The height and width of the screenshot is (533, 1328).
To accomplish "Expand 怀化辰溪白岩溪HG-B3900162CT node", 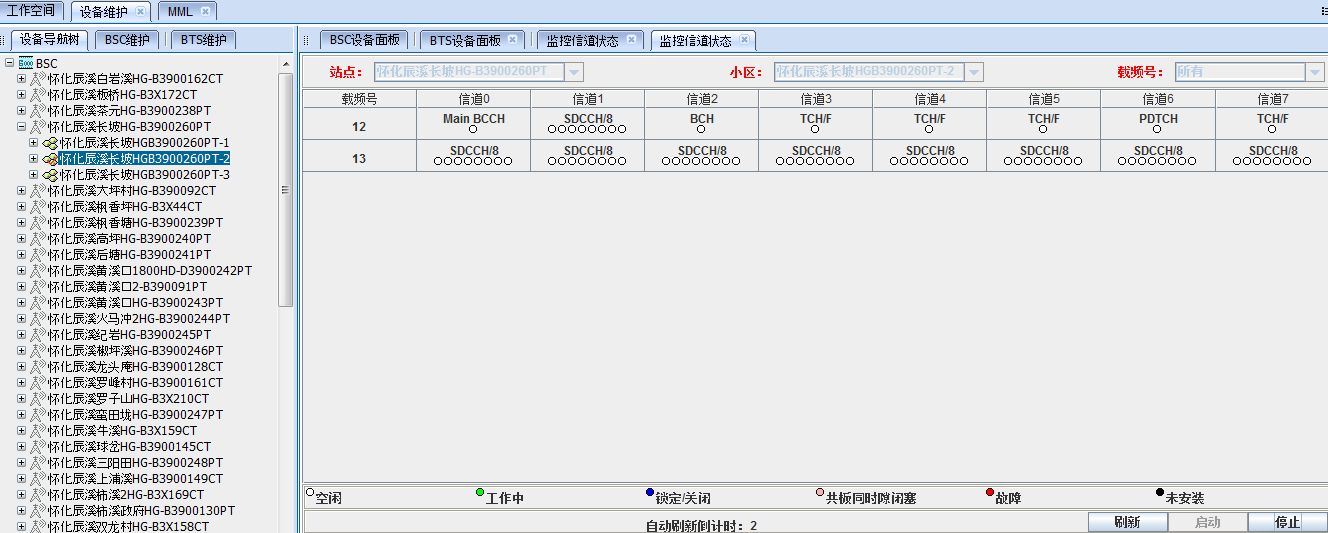I will pyautogui.click(x=21, y=79).
